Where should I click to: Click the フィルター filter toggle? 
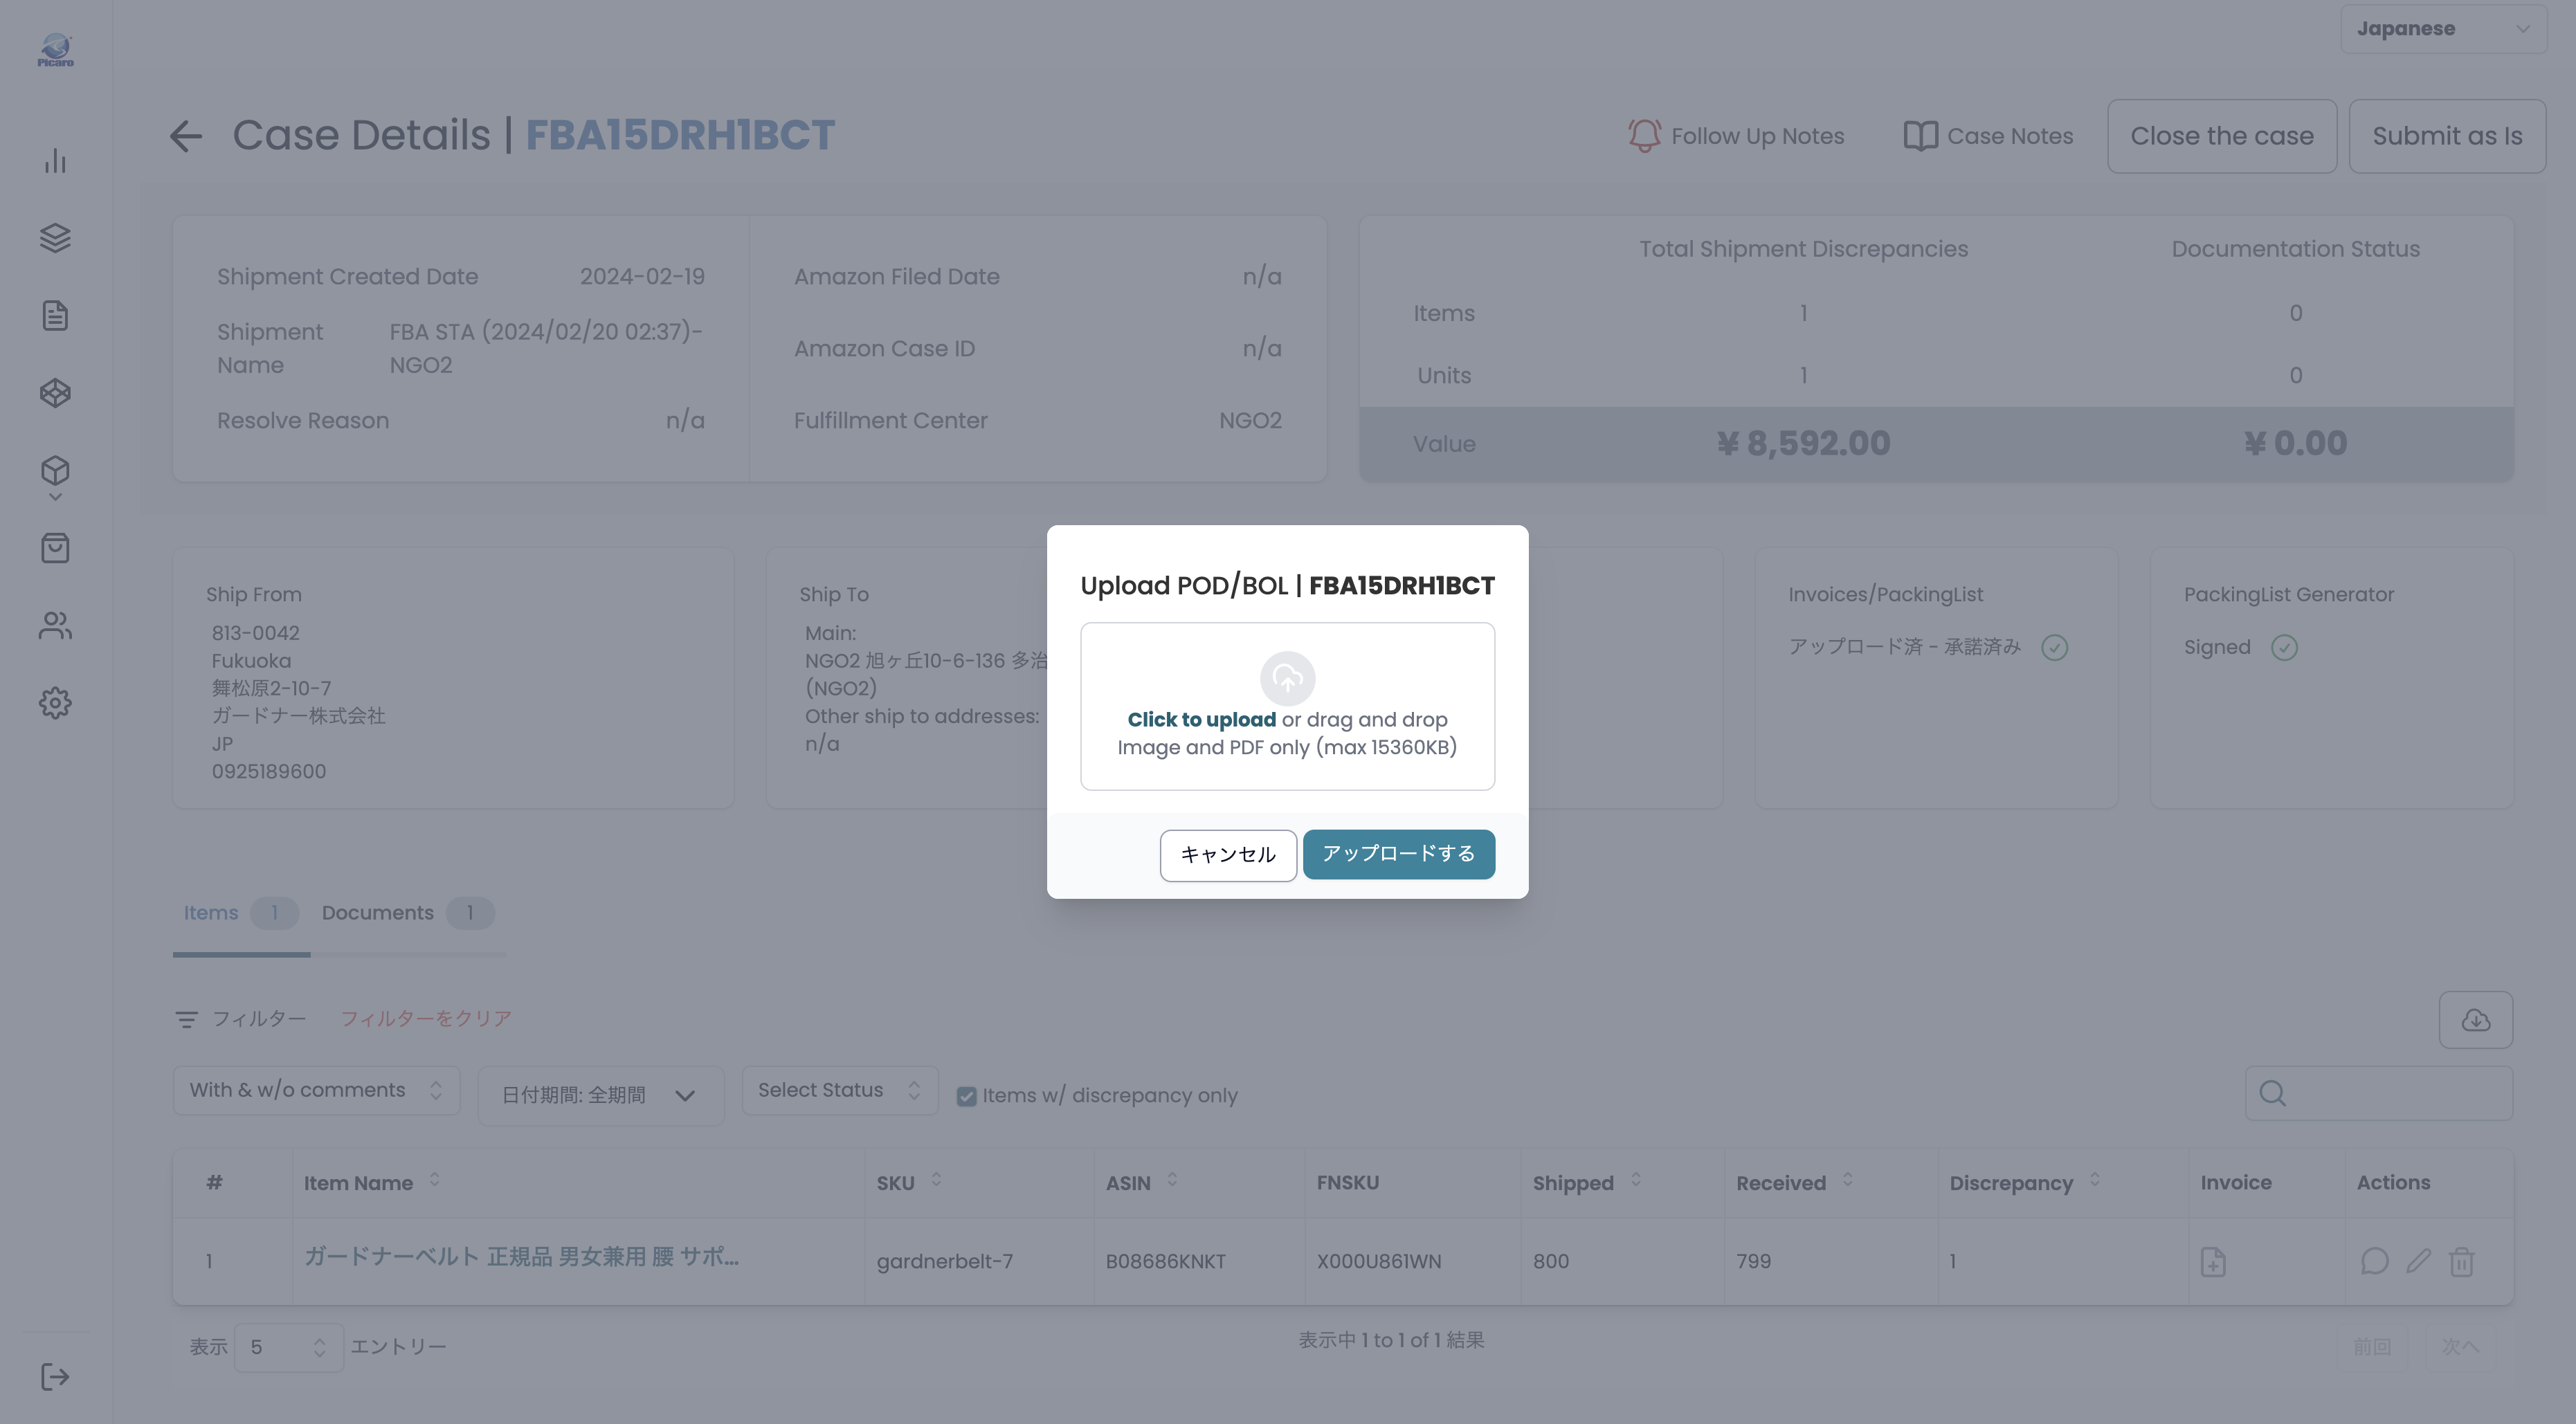point(240,1019)
